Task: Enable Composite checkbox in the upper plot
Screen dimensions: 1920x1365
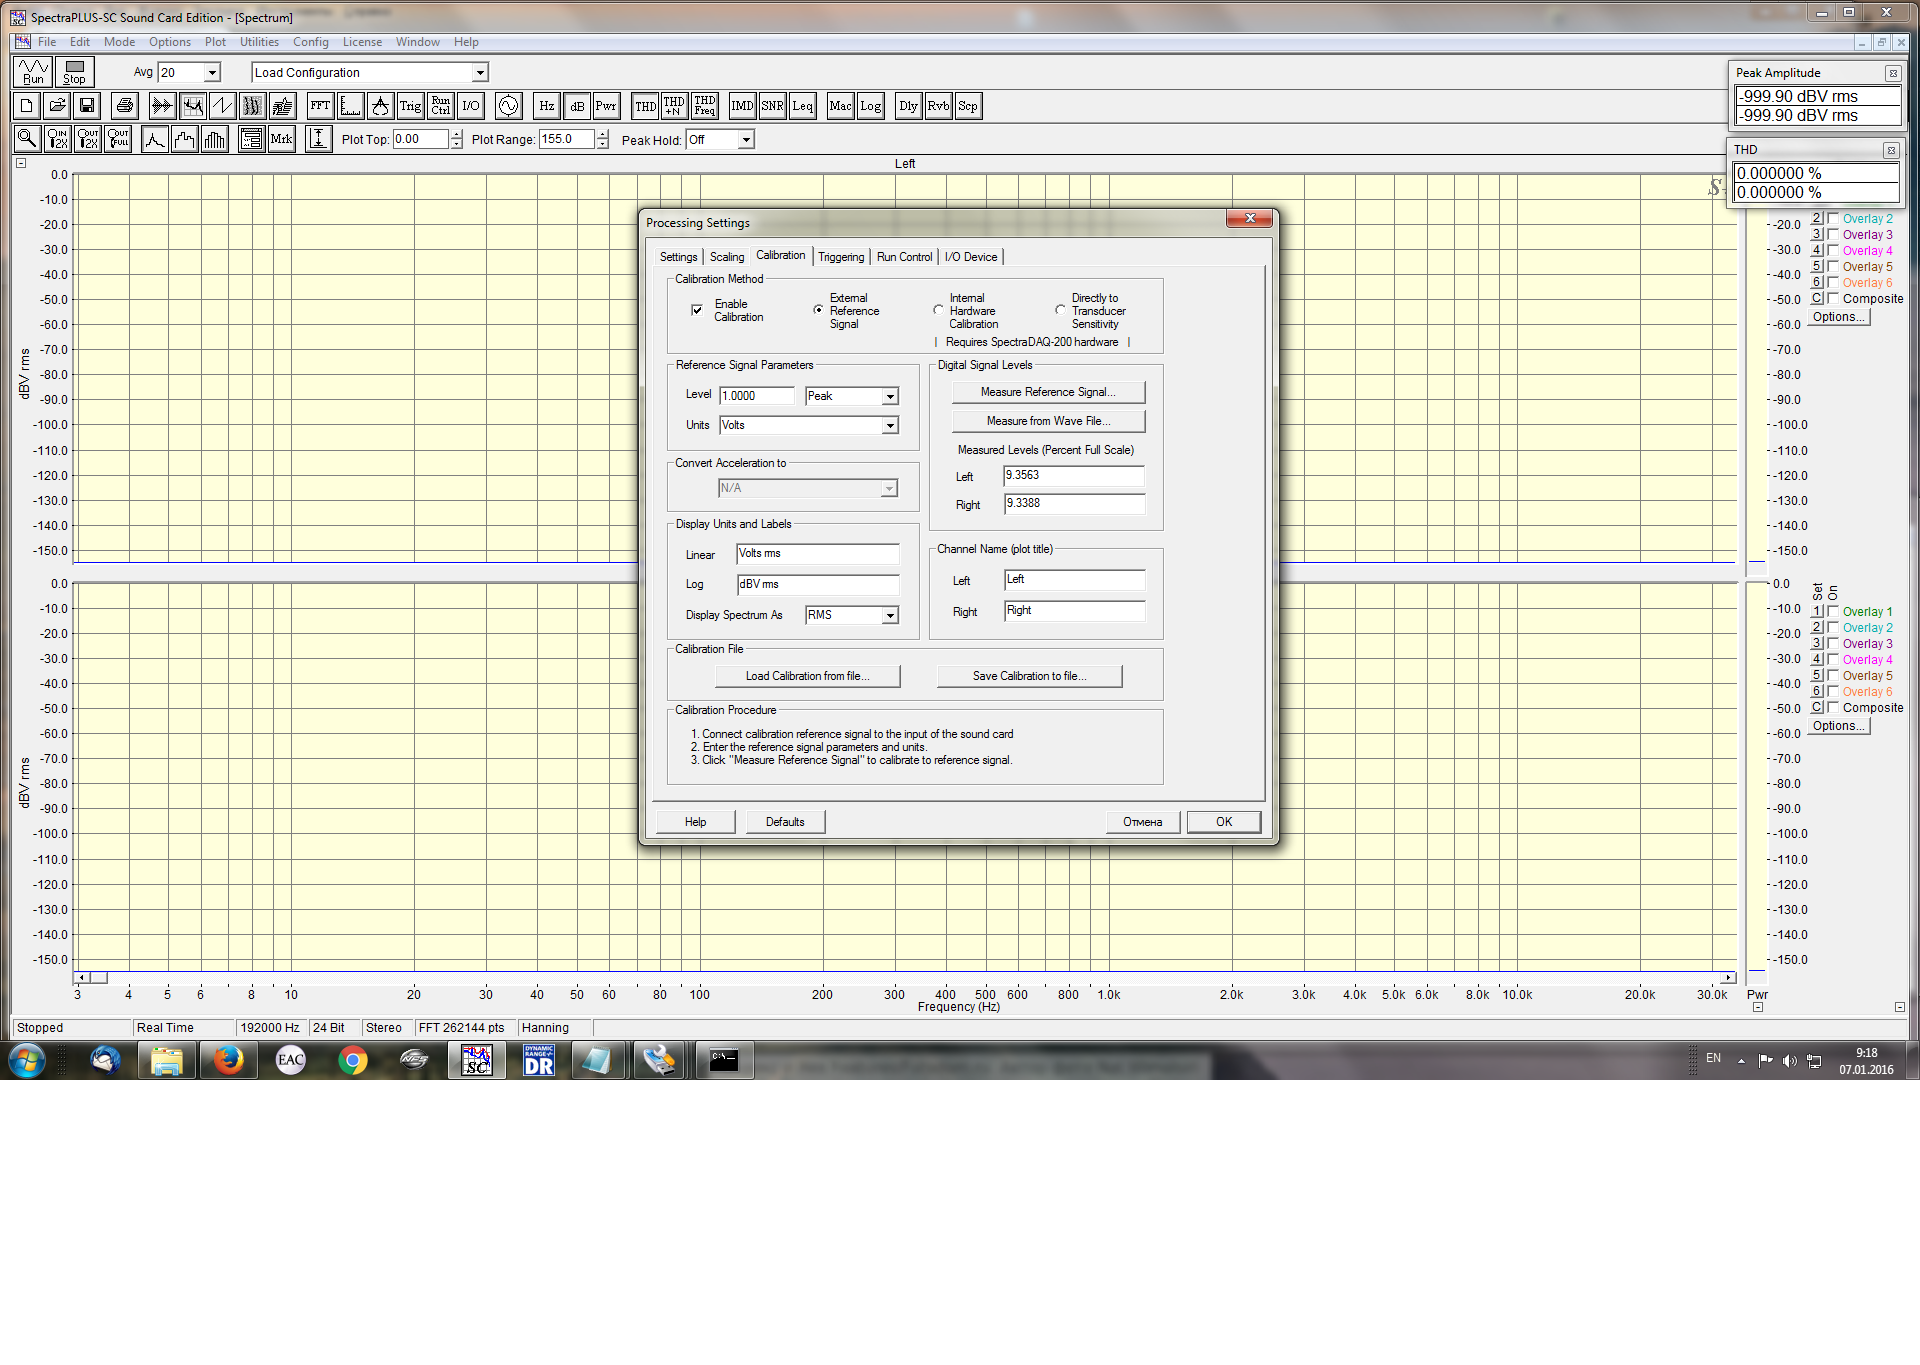Action: pyautogui.click(x=1833, y=298)
